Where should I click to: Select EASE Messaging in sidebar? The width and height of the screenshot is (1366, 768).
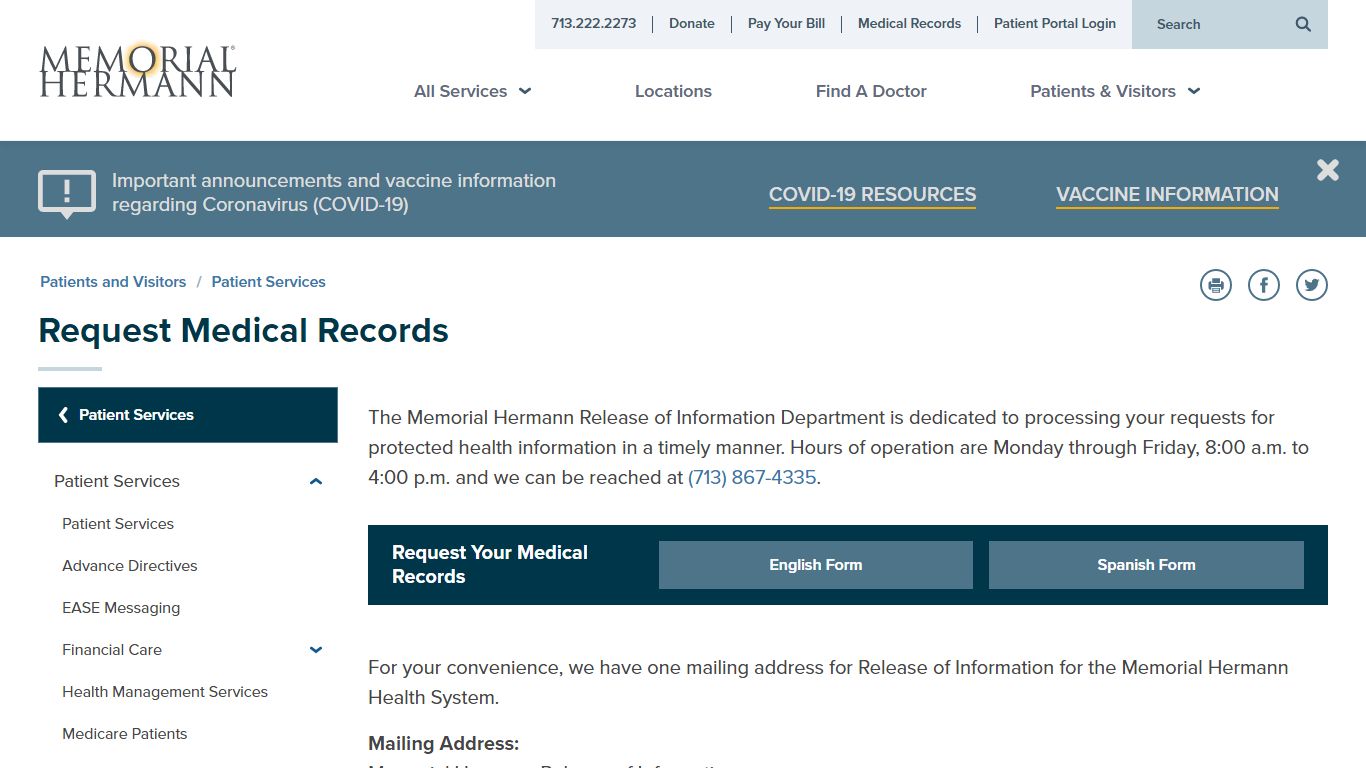(x=121, y=608)
